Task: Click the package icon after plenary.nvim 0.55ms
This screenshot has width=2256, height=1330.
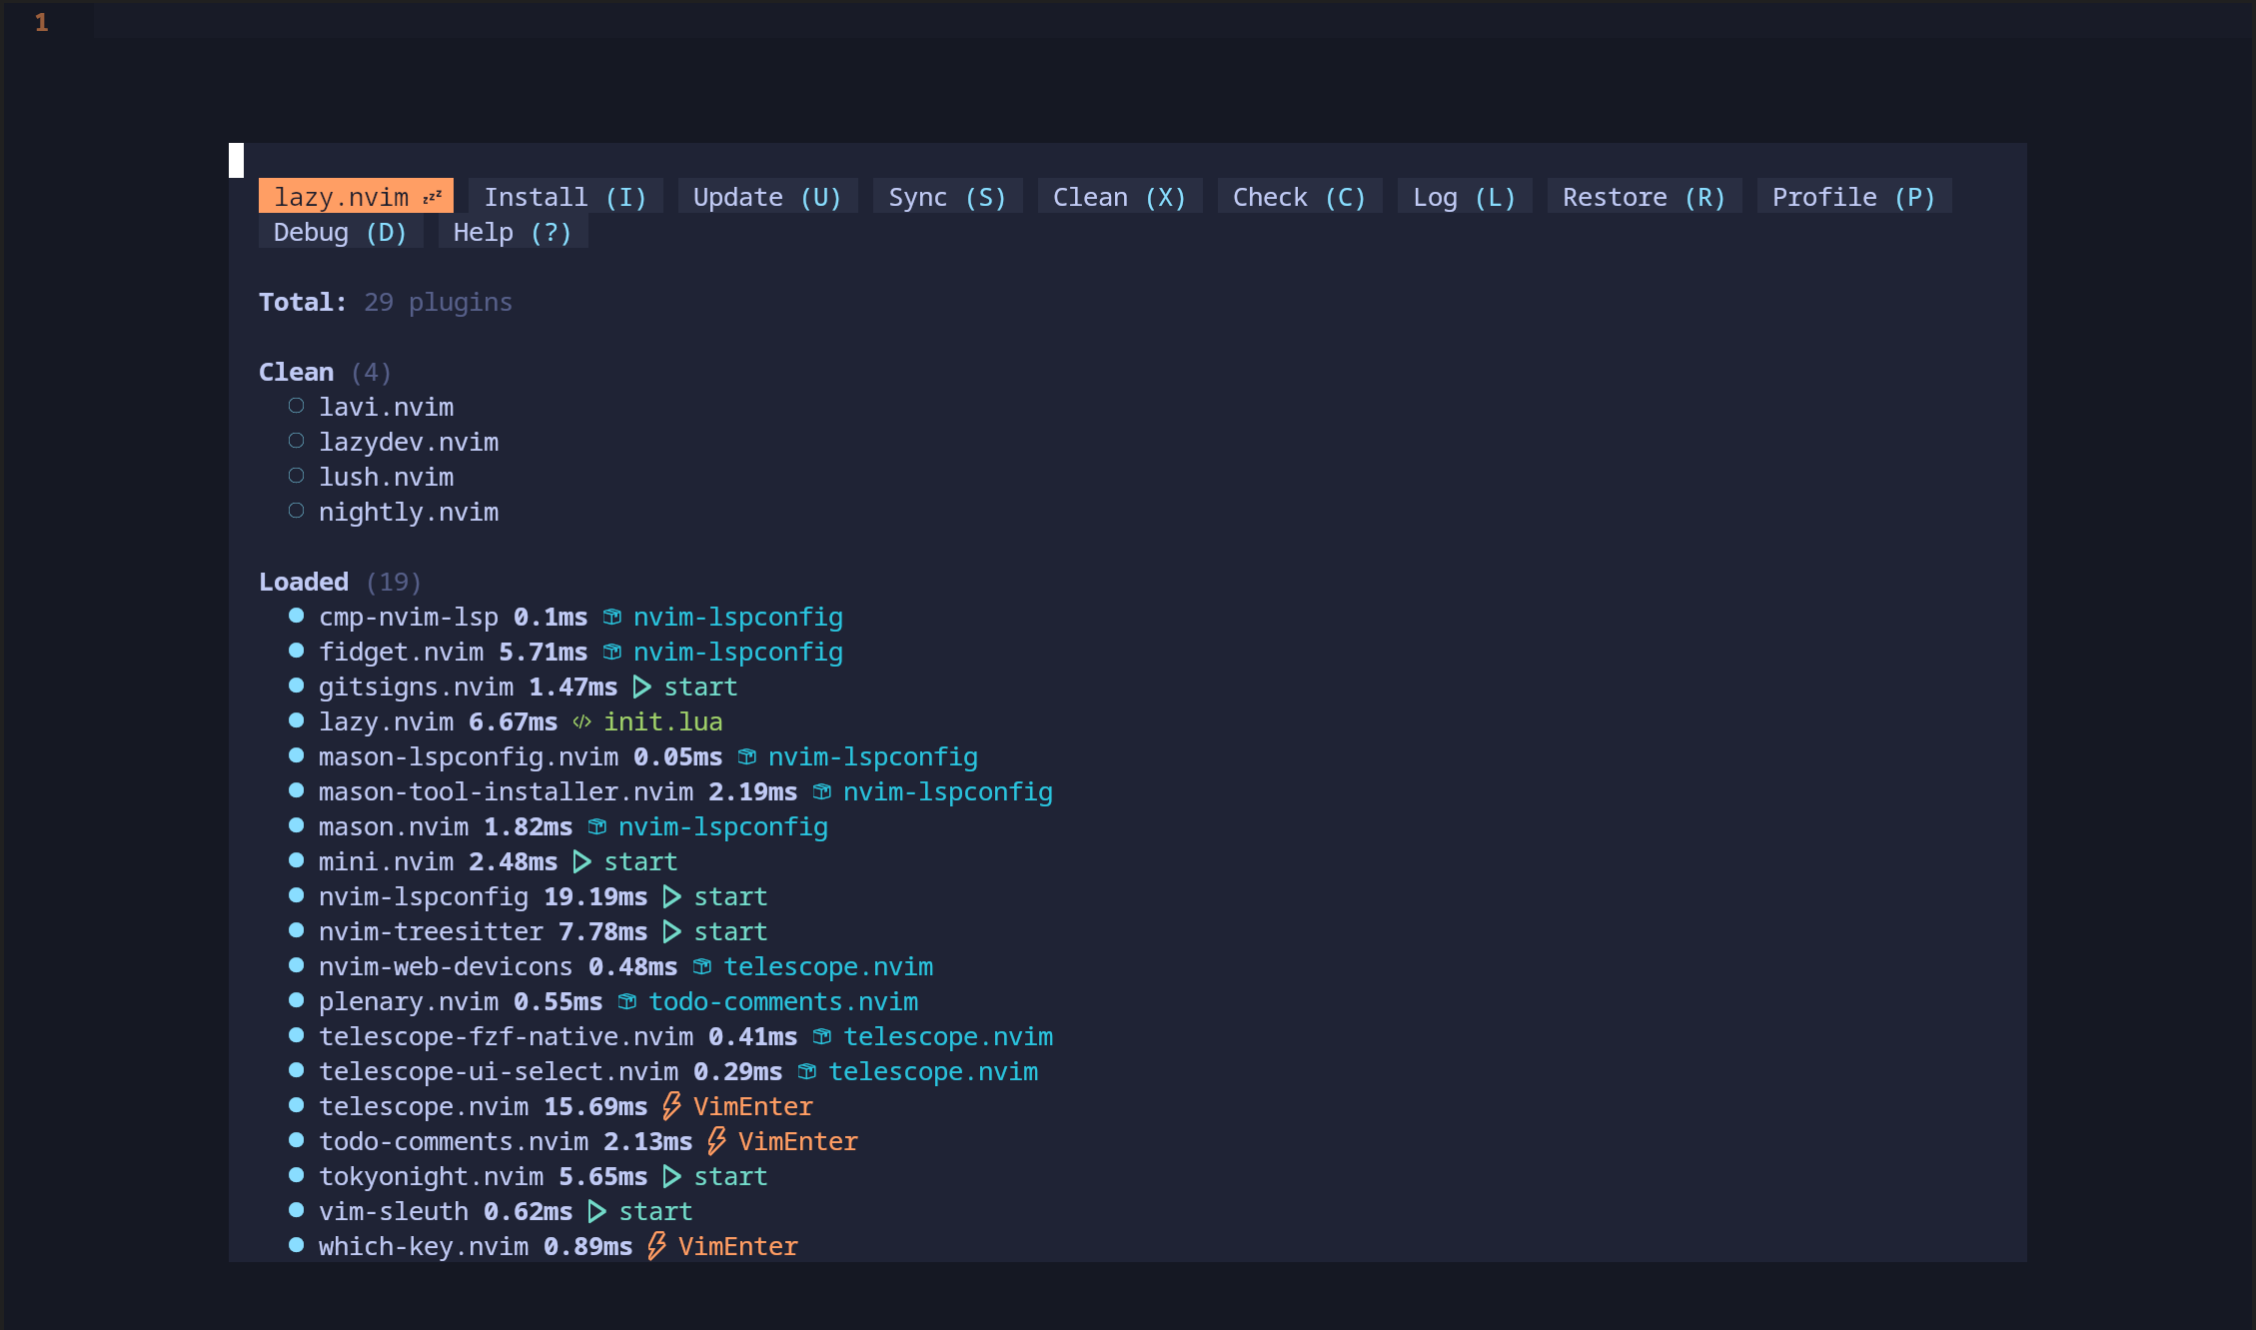Action: (627, 1002)
